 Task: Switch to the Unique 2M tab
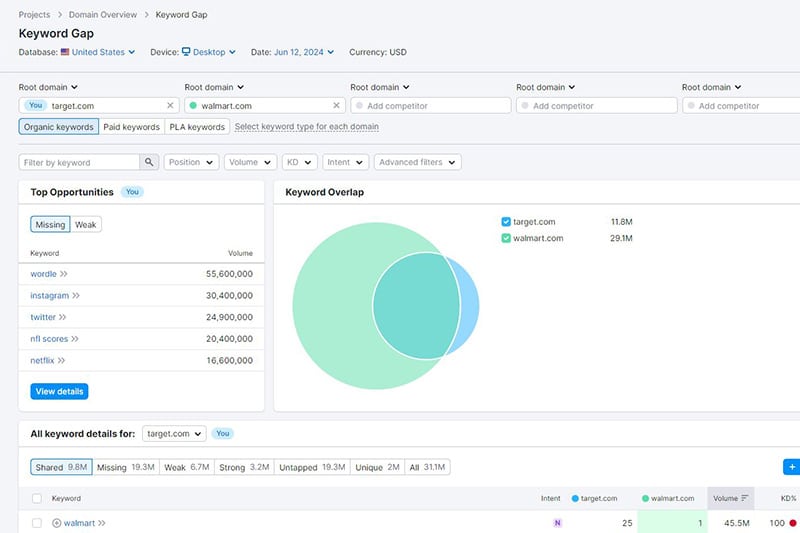pyautogui.click(x=378, y=467)
